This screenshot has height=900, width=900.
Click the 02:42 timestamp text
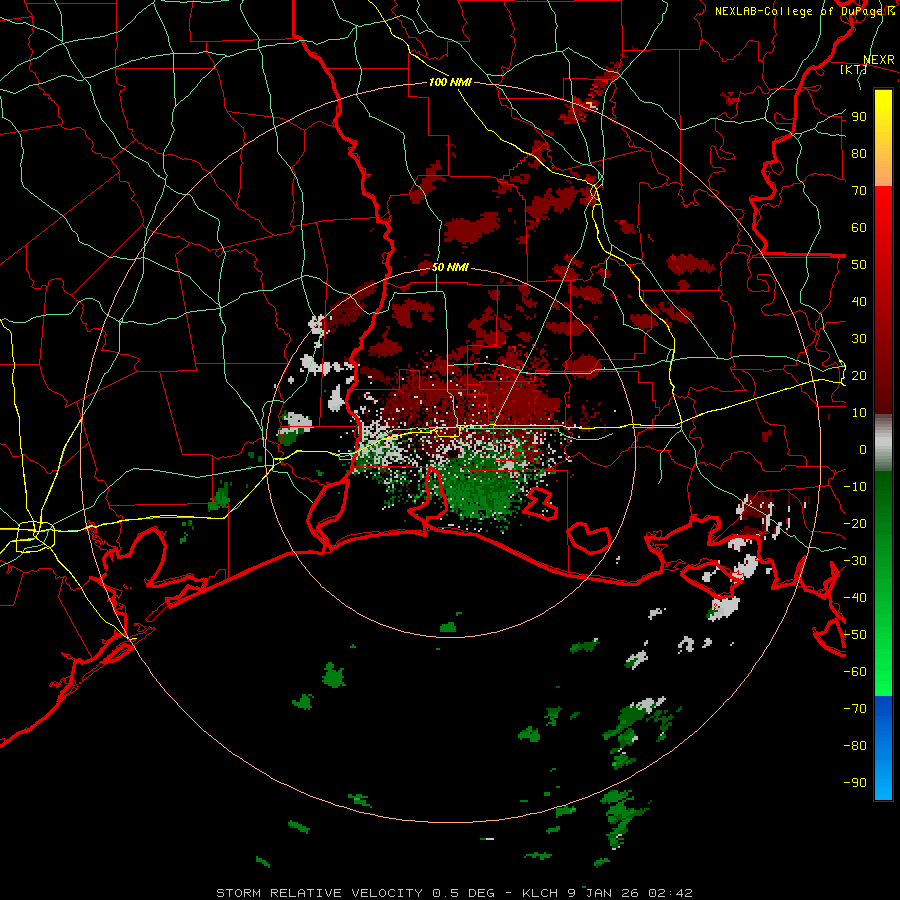[x=670, y=893]
